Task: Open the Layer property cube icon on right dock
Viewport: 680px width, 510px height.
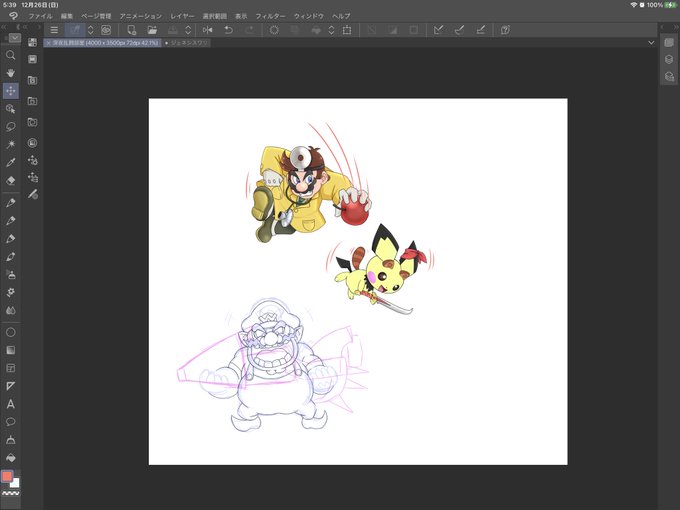Action: (669, 59)
